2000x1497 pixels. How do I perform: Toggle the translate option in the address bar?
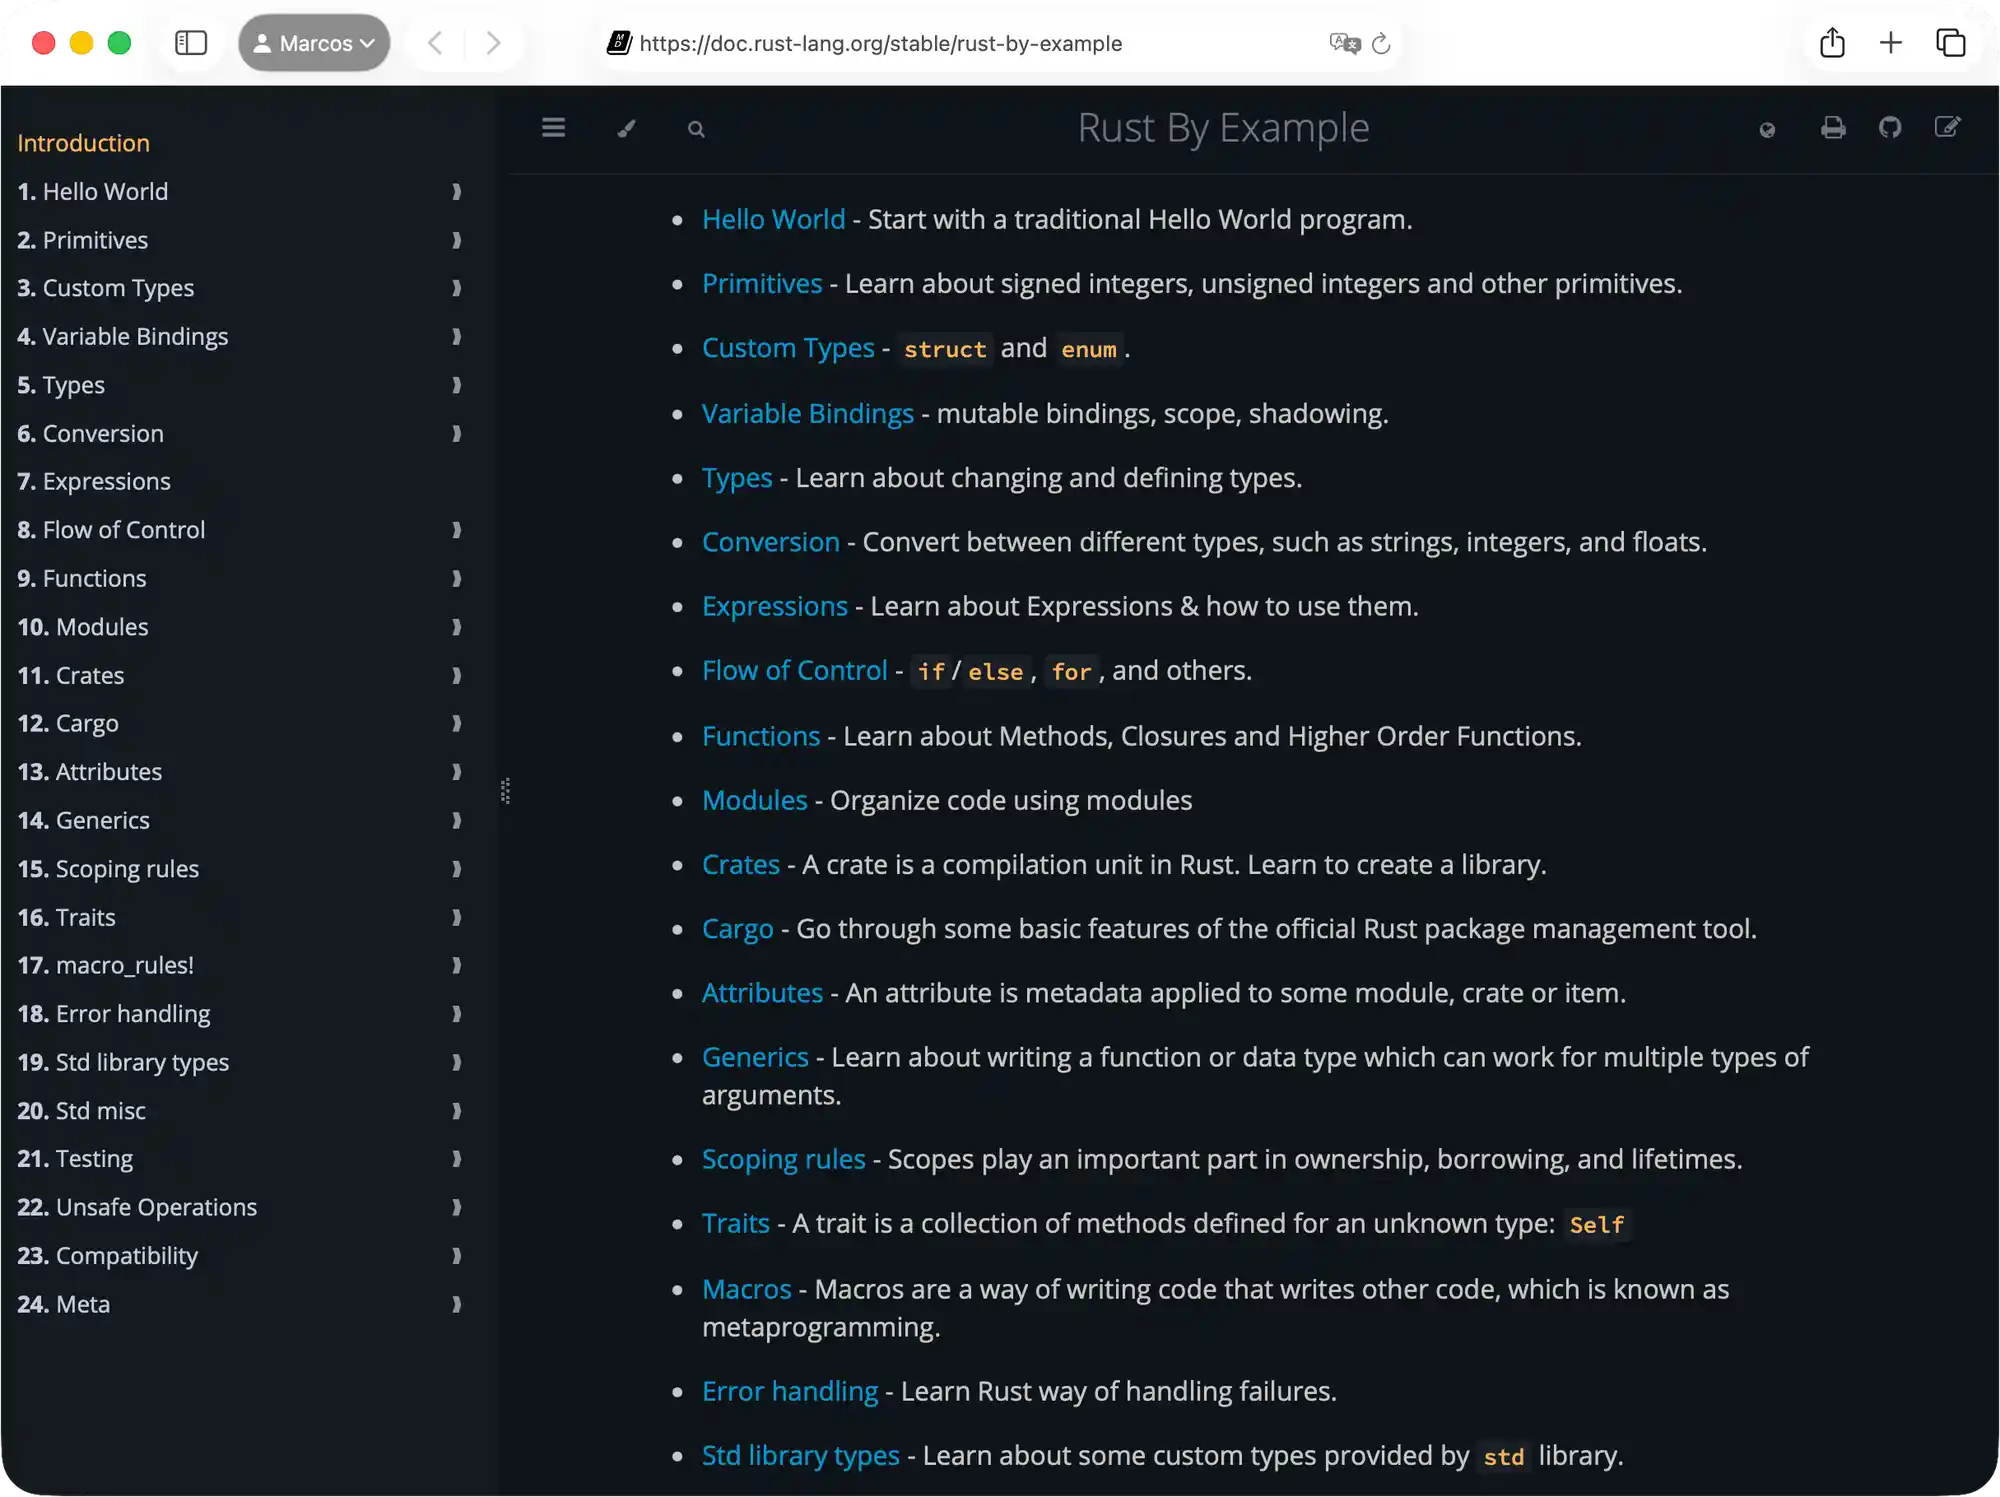pyautogui.click(x=1342, y=43)
